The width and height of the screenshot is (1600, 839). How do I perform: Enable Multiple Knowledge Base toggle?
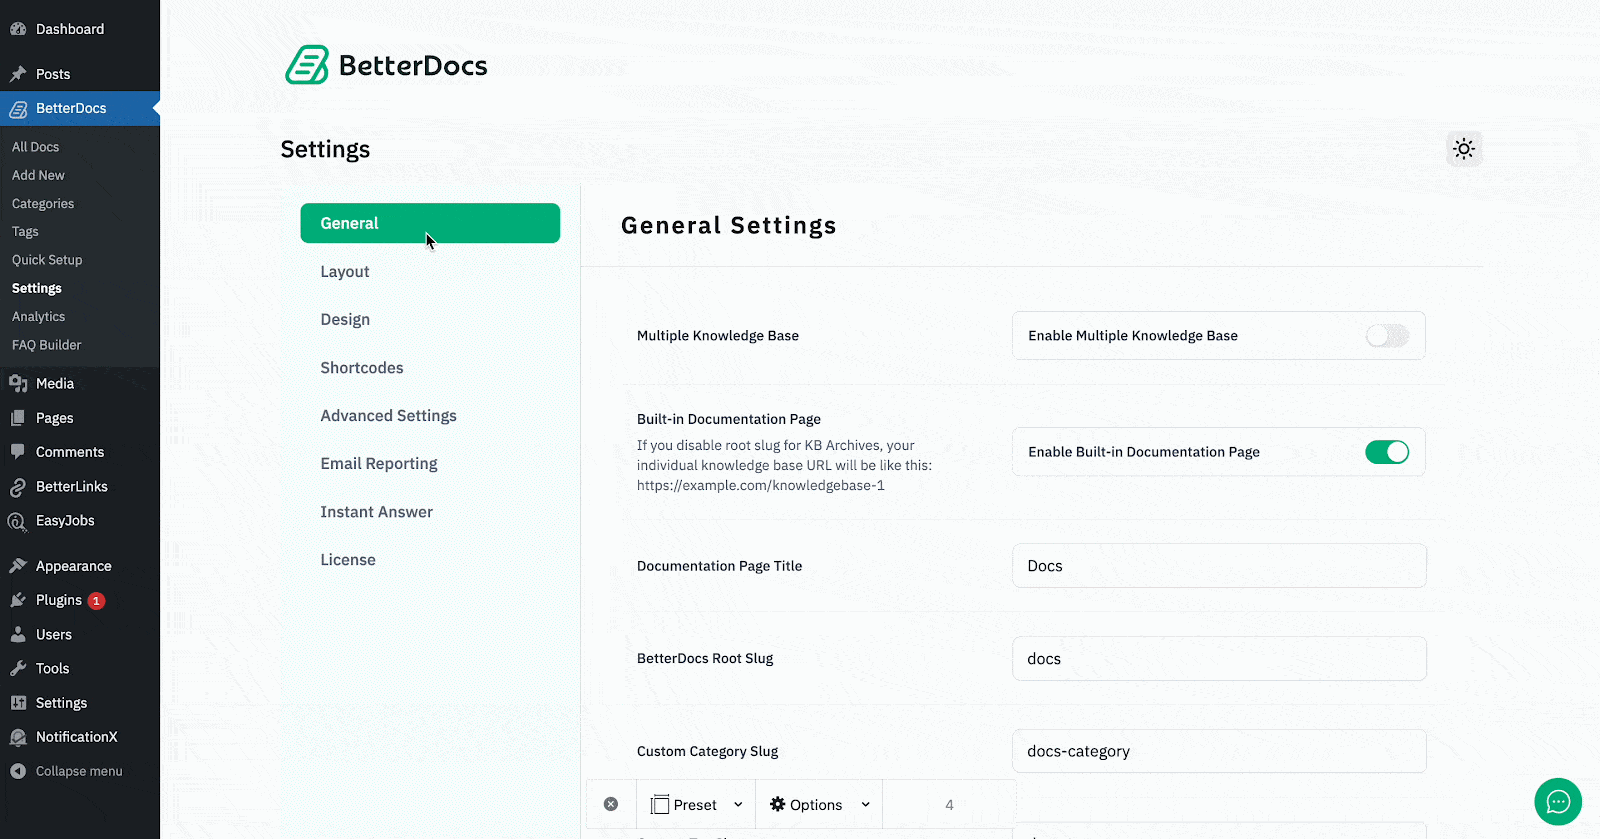point(1387,336)
